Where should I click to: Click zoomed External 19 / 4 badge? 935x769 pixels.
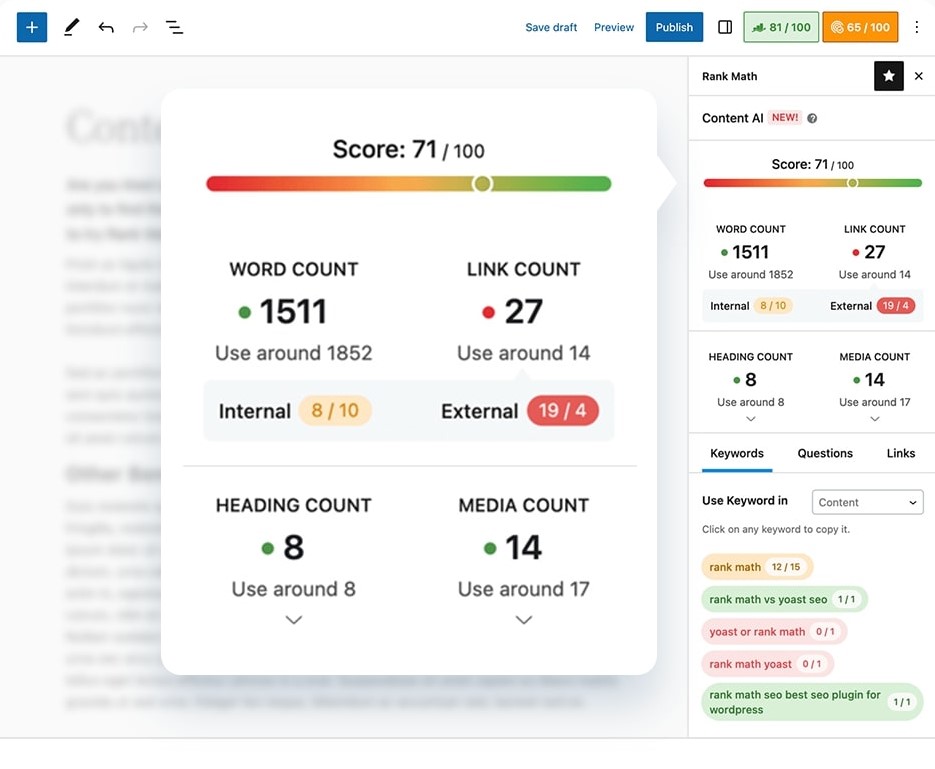[562, 411]
